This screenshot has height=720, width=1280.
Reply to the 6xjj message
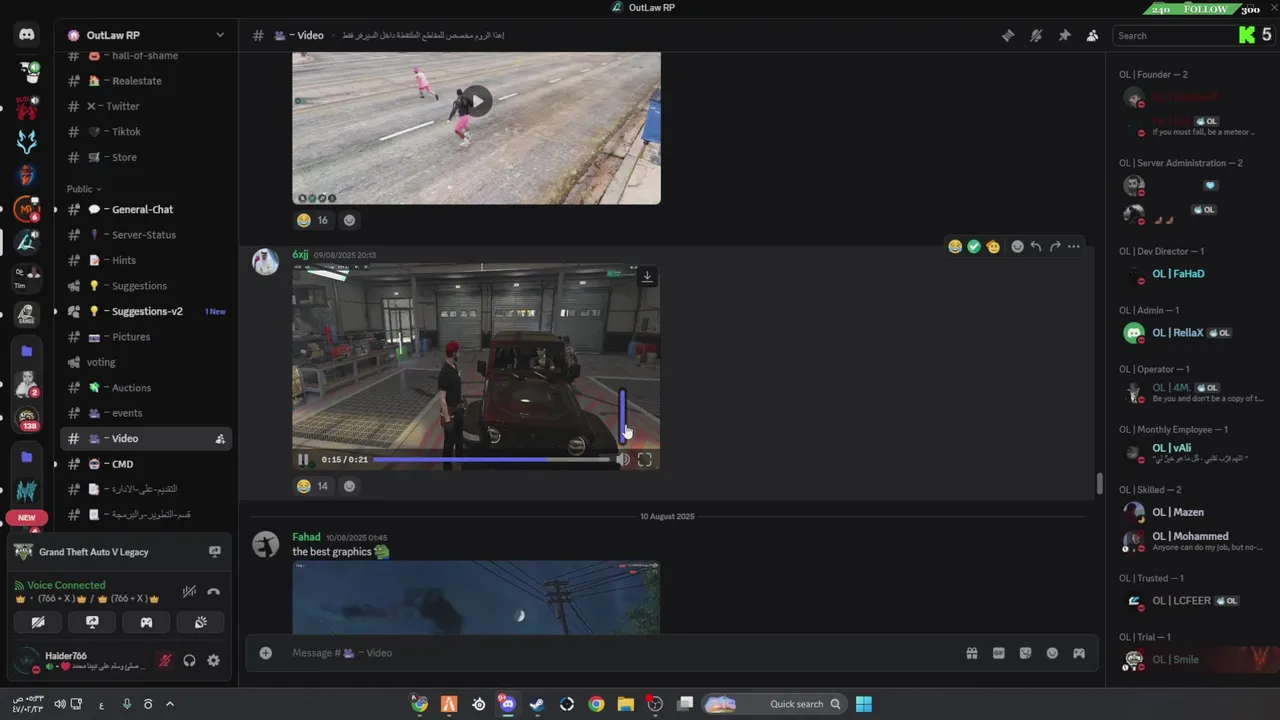coord(1036,246)
